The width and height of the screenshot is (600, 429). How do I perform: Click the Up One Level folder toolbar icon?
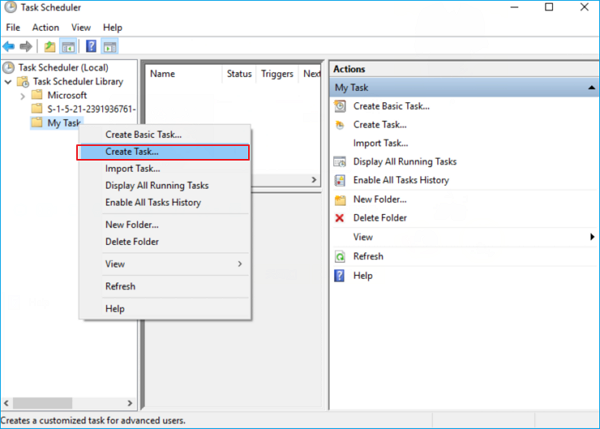pos(49,47)
